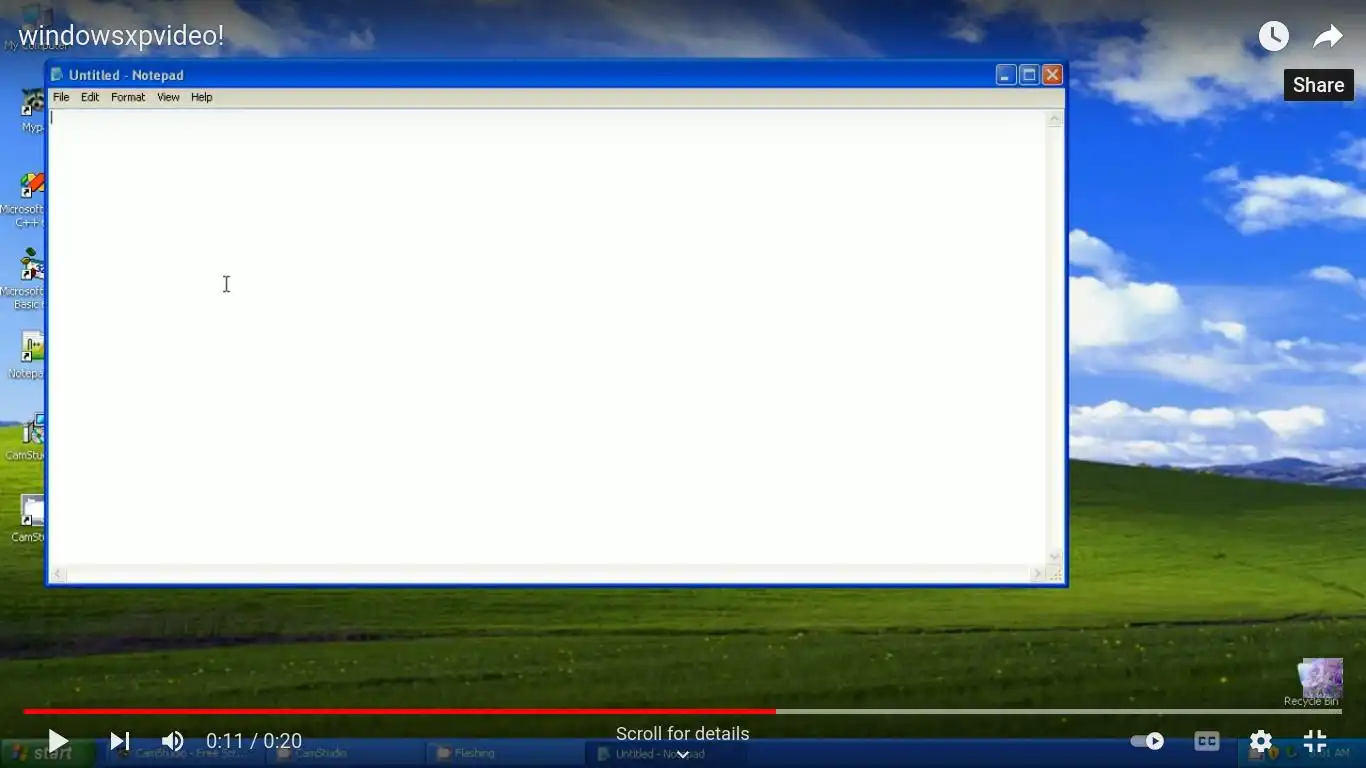Maximize the Untitled - Notepad window
Image resolution: width=1366 pixels, height=768 pixels.
(1029, 75)
